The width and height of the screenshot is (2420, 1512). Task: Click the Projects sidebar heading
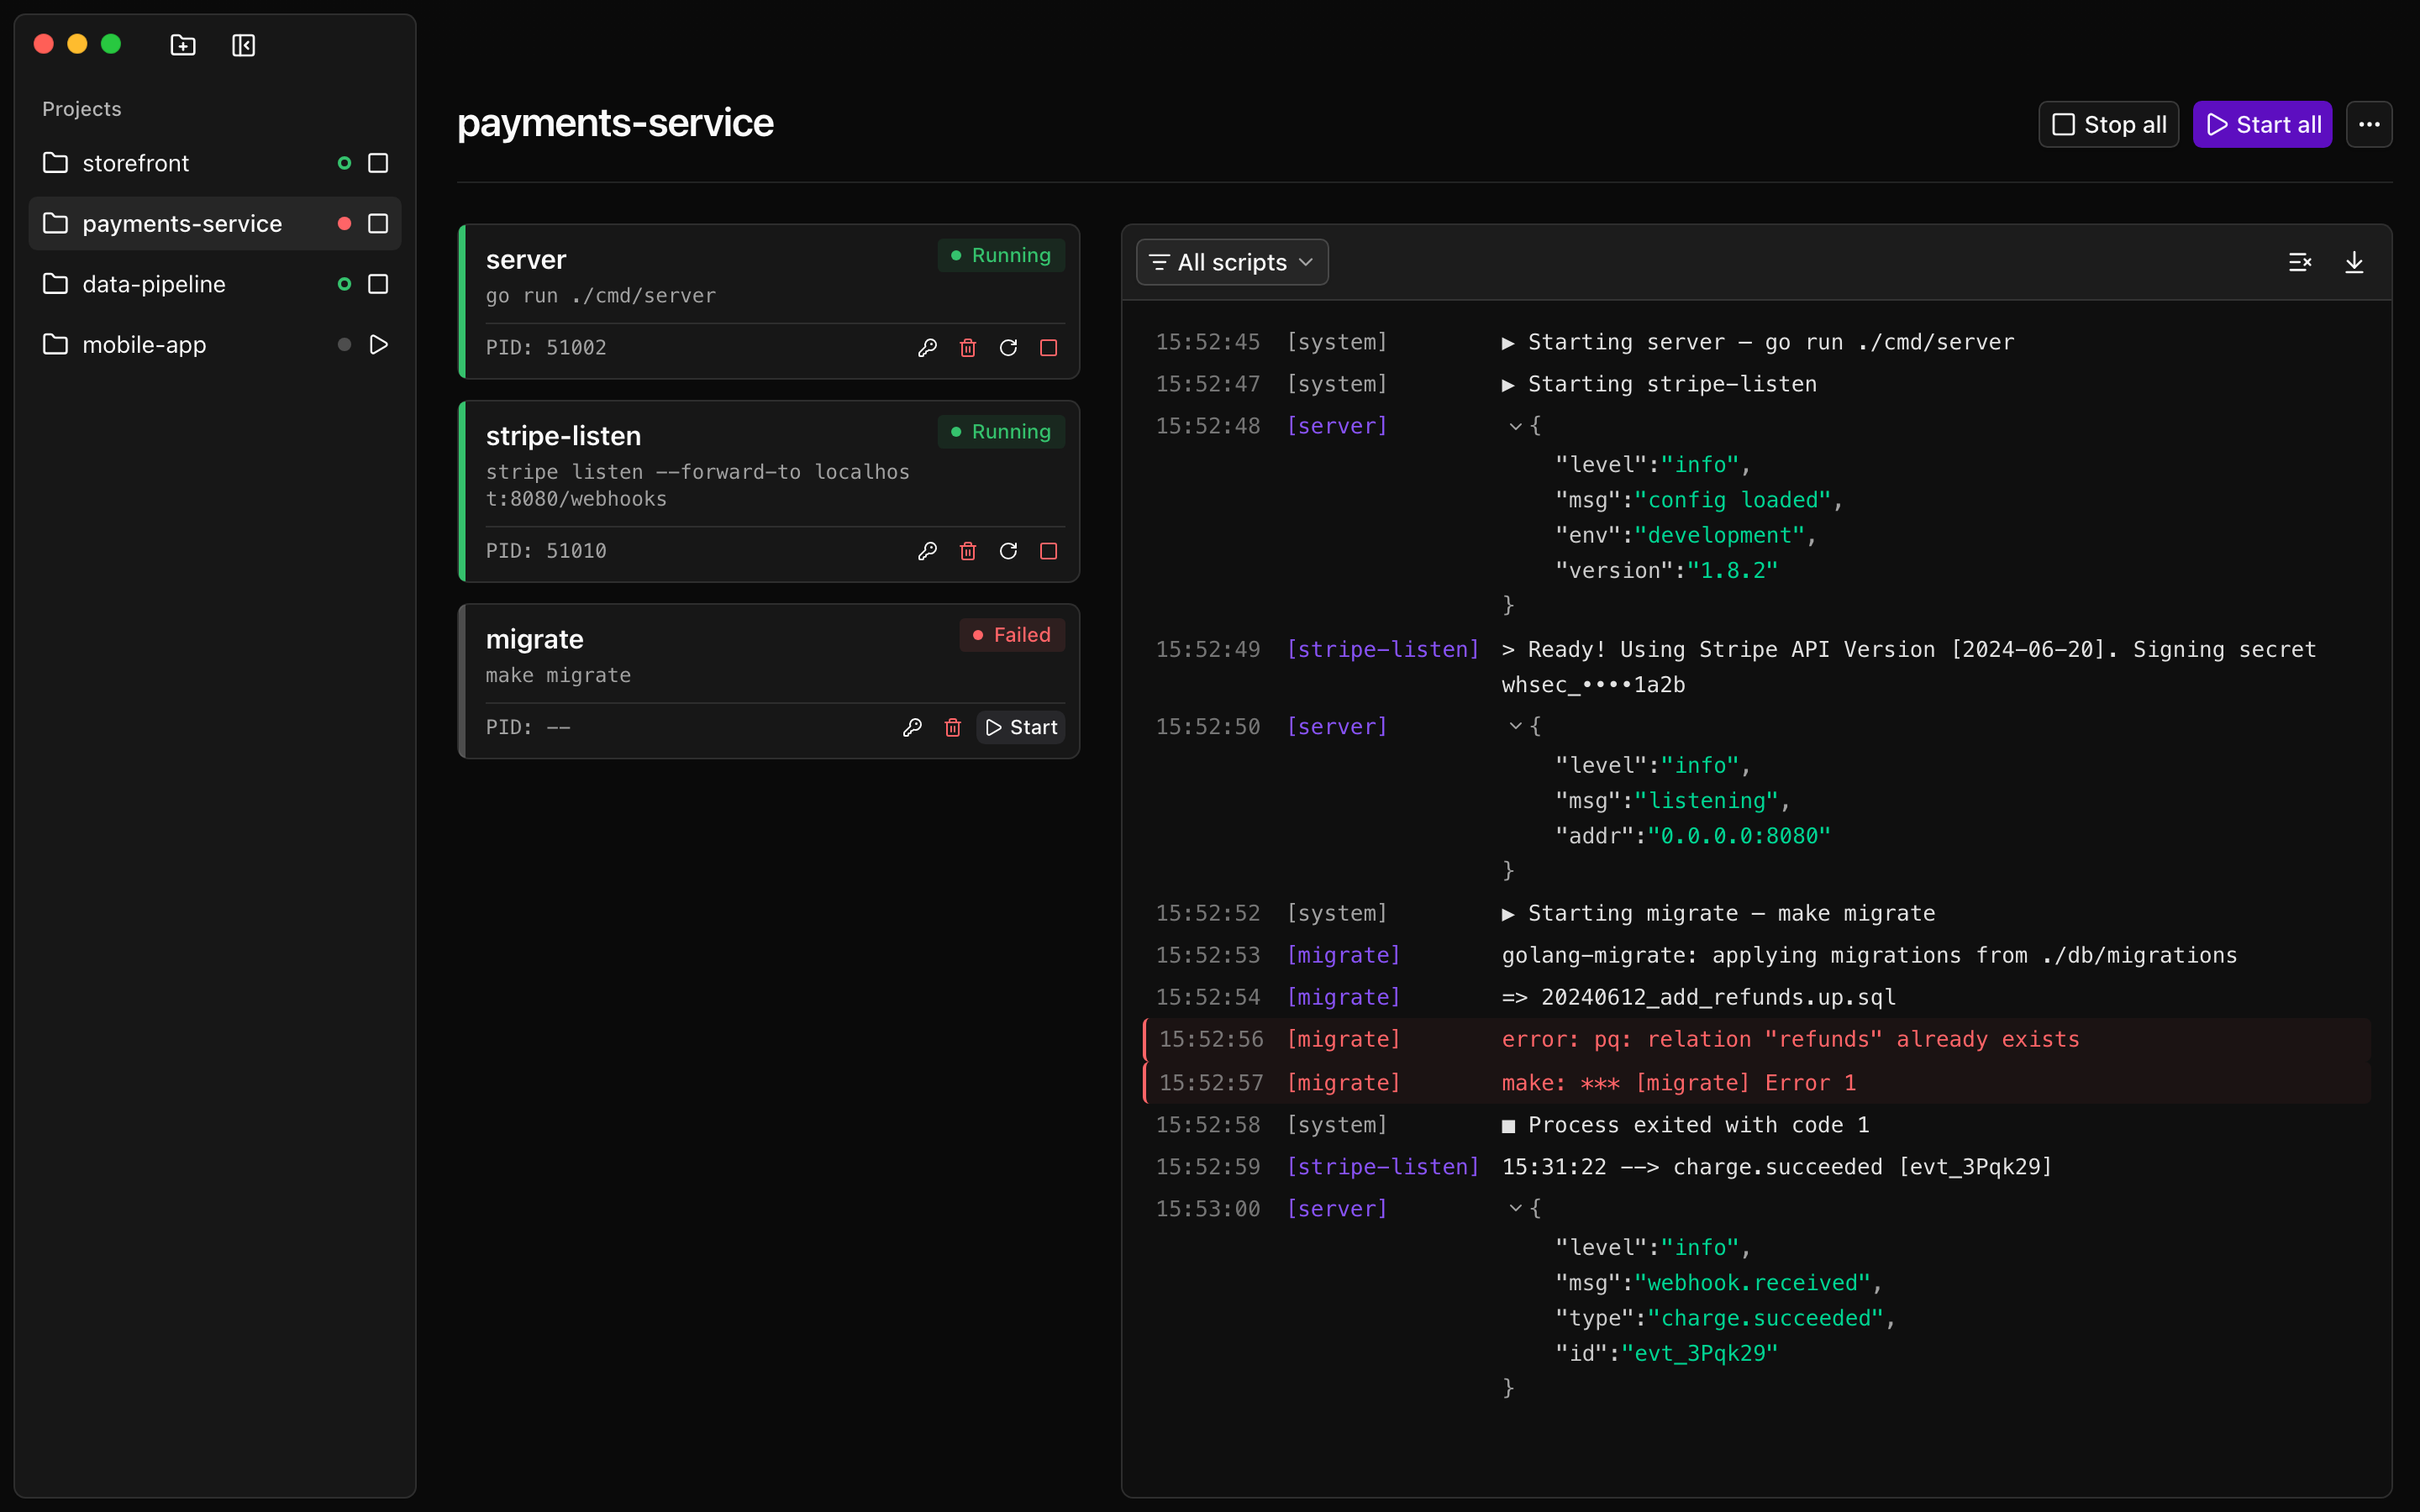coord(82,109)
